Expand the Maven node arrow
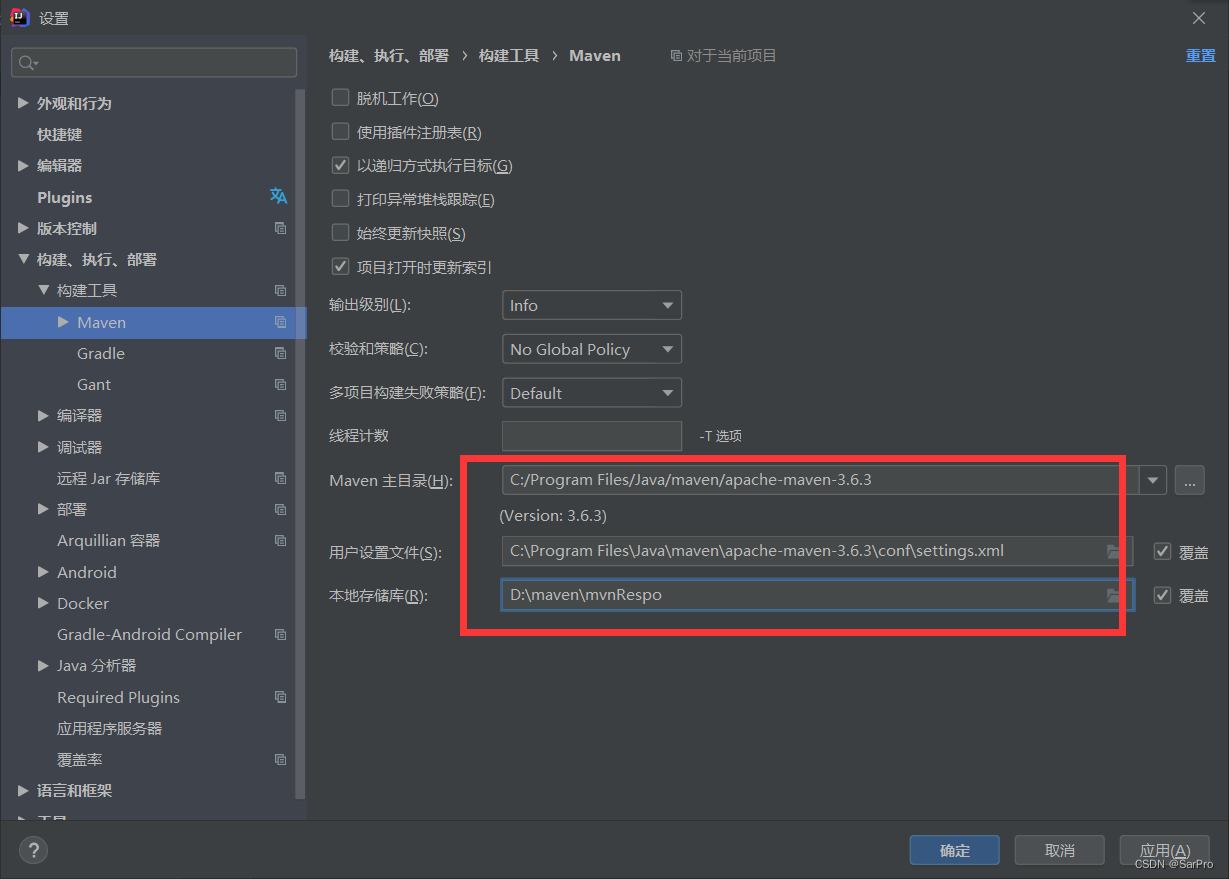This screenshot has height=879, width=1229. click(x=63, y=322)
